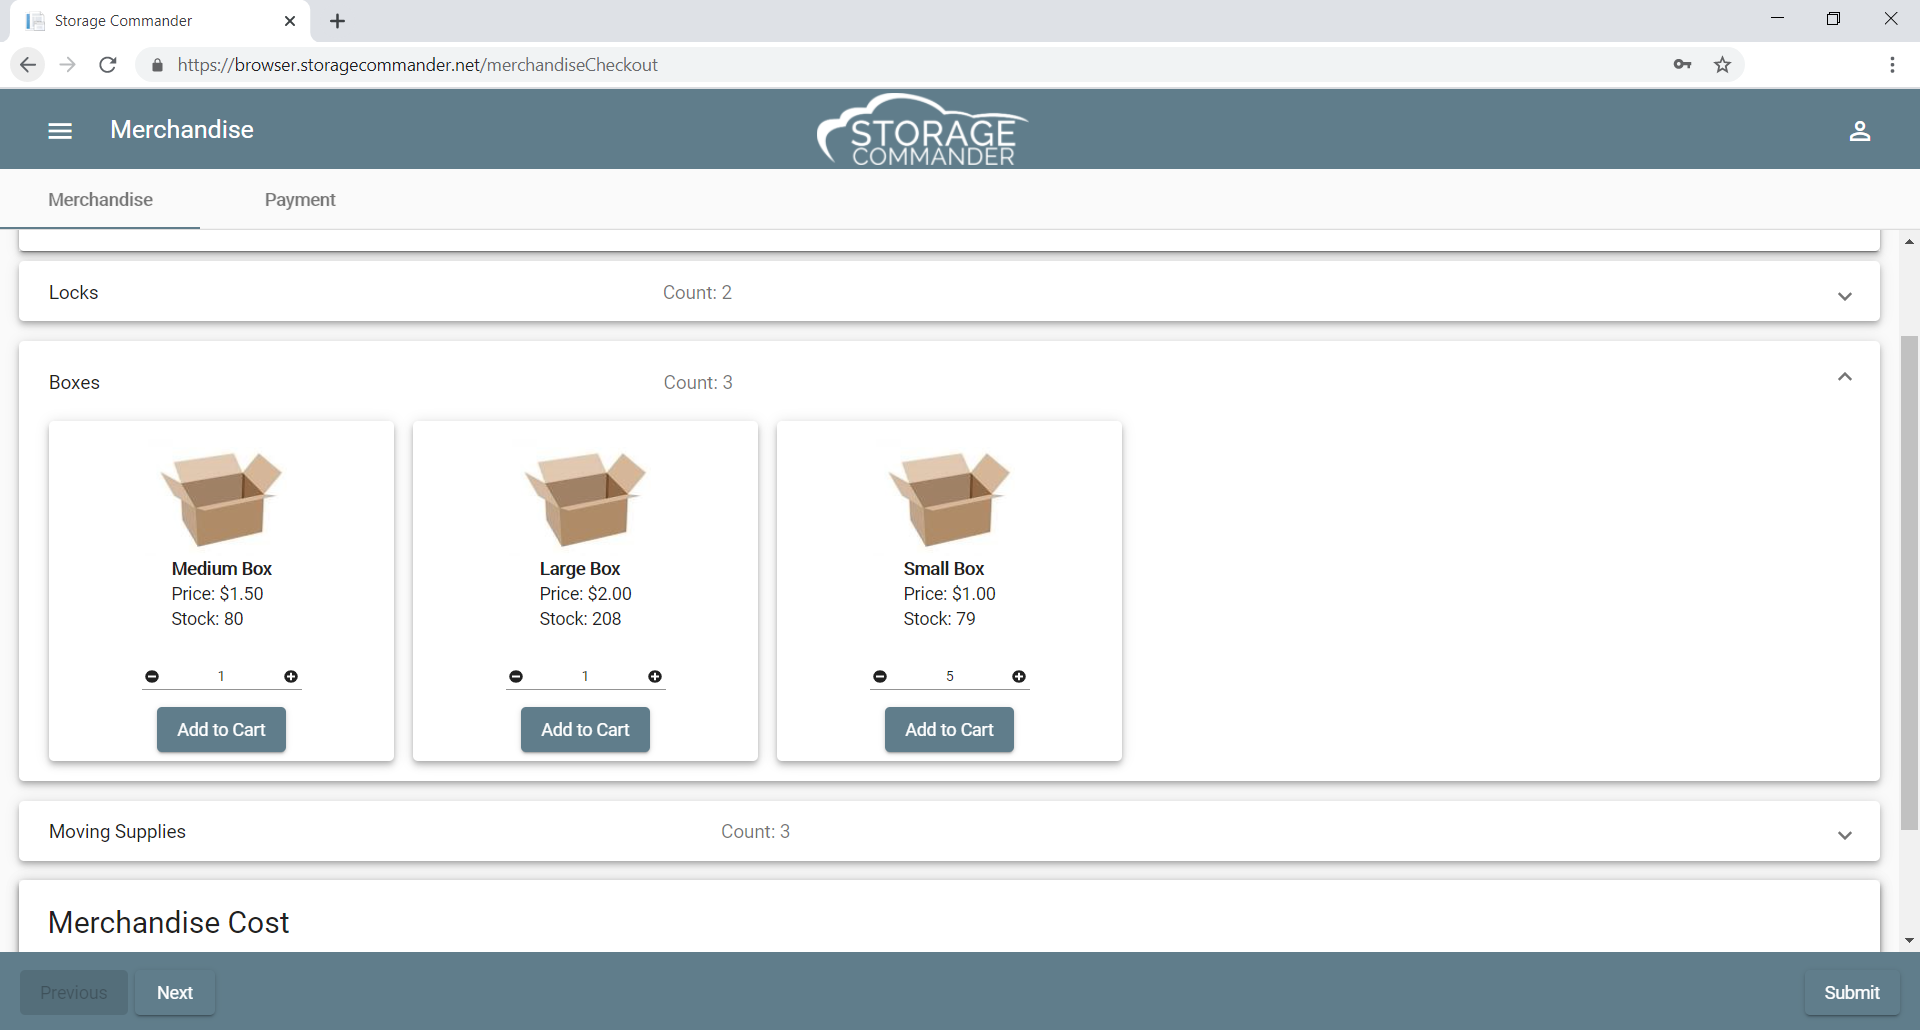Click the Storage Commander logo
The image size is (1920, 1030).
coord(921,129)
